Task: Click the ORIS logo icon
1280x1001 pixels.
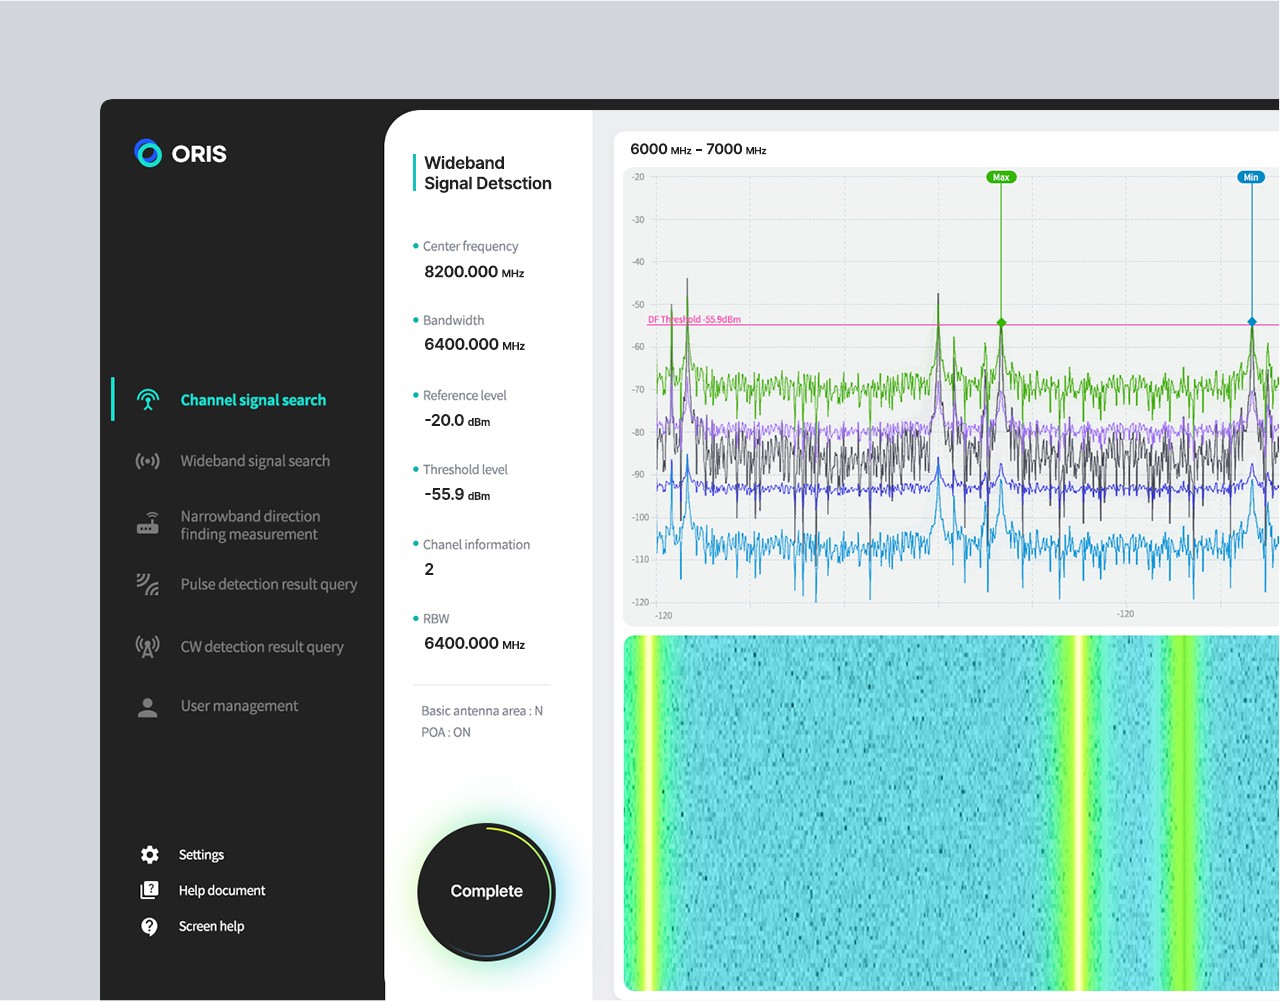Action: 148,153
